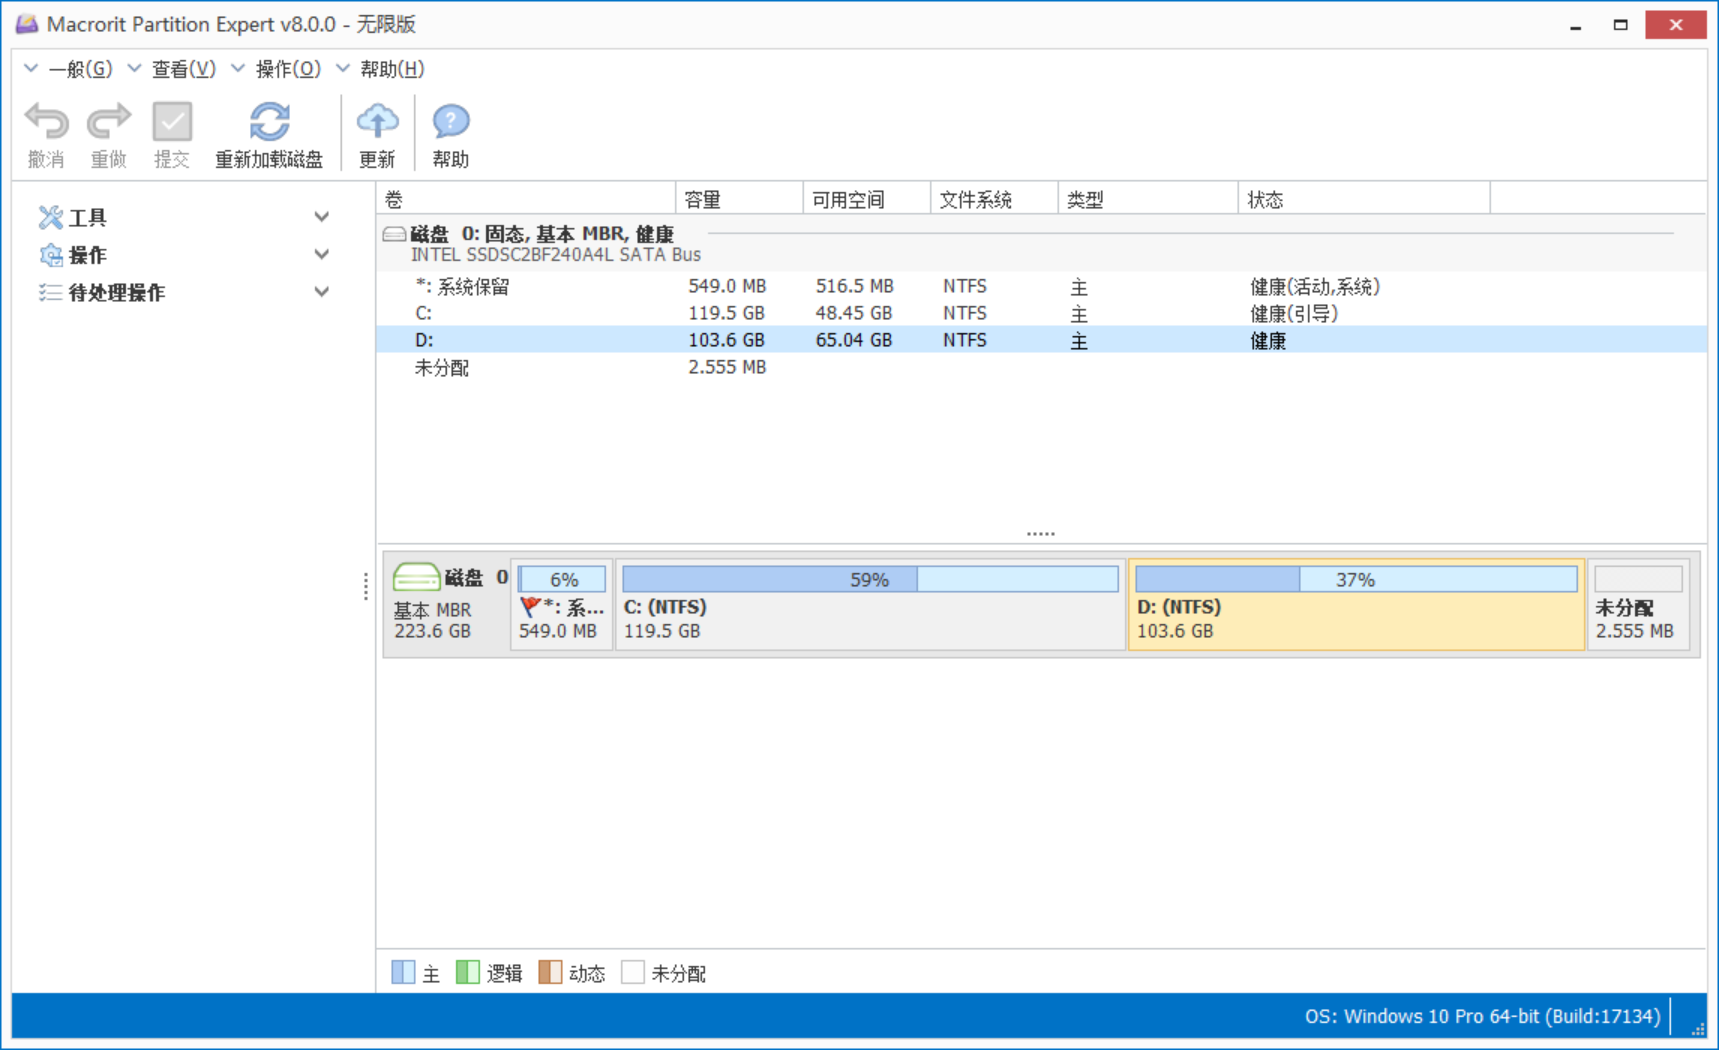Select the D: (NTFS) 103.6 GB block

tap(1356, 604)
